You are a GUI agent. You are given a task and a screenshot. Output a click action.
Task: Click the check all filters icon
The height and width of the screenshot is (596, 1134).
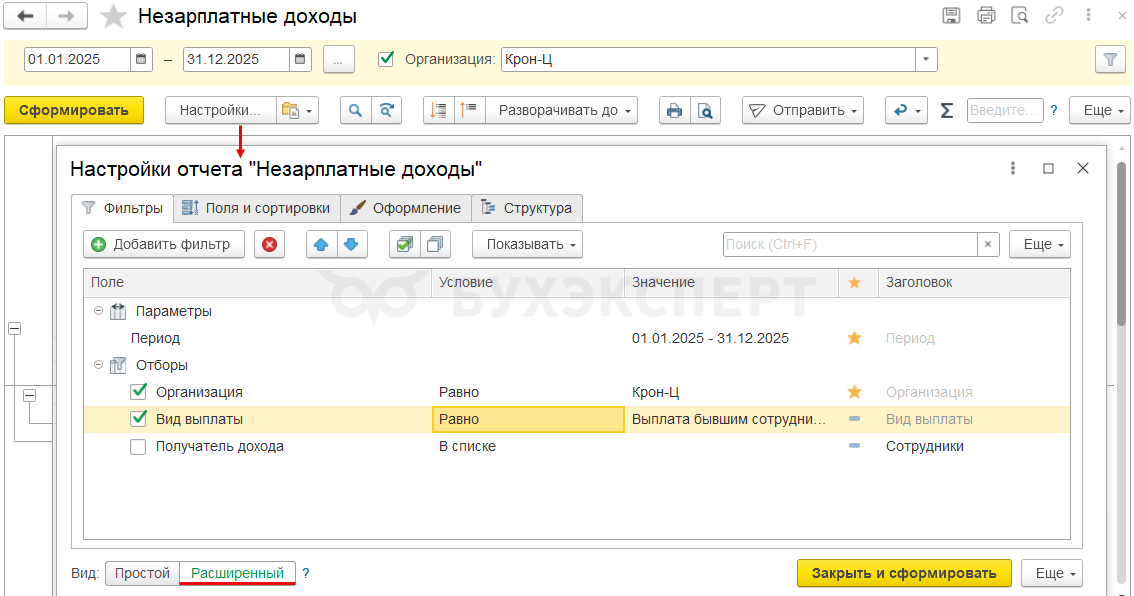pos(404,244)
